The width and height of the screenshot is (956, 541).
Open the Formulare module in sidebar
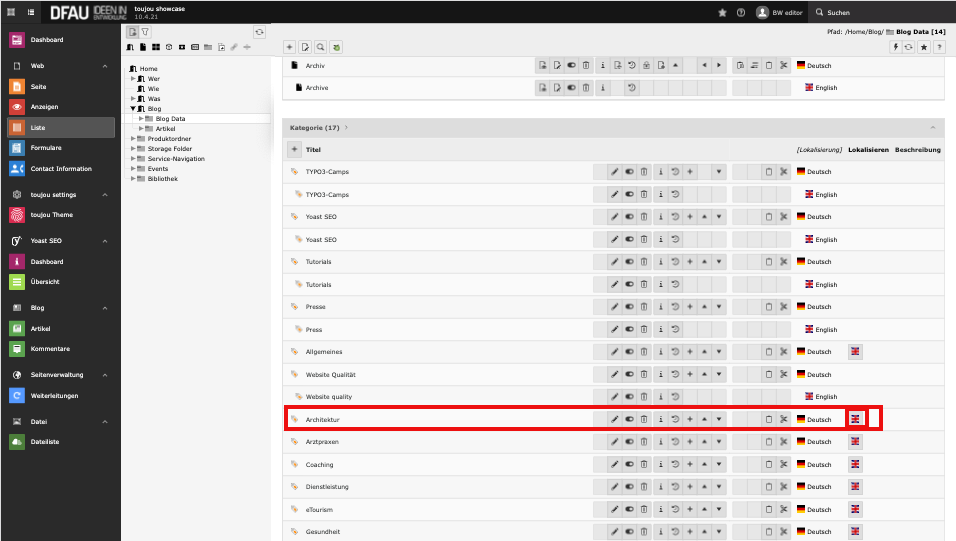(46, 148)
